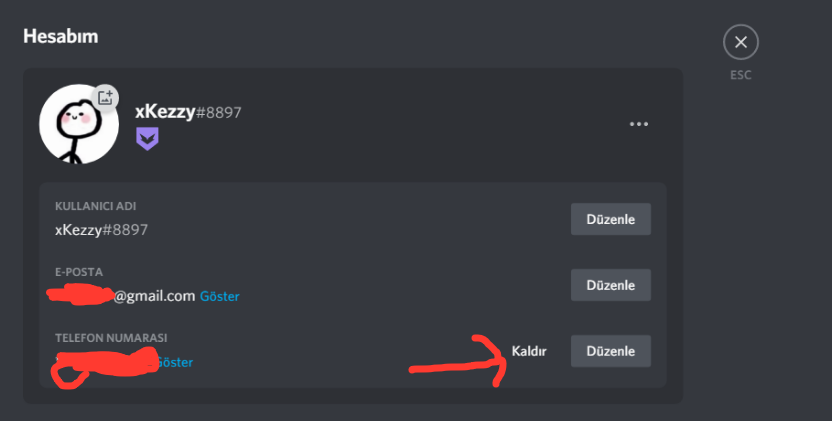Click the KULLANICI ADI field label
Viewport: 832px width, 421px height.
95,206
